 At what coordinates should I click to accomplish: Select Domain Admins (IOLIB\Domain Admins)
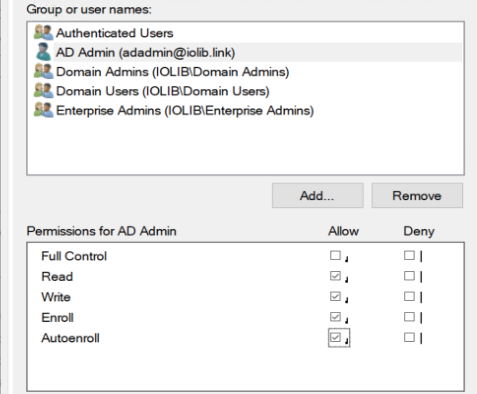click(172, 72)
